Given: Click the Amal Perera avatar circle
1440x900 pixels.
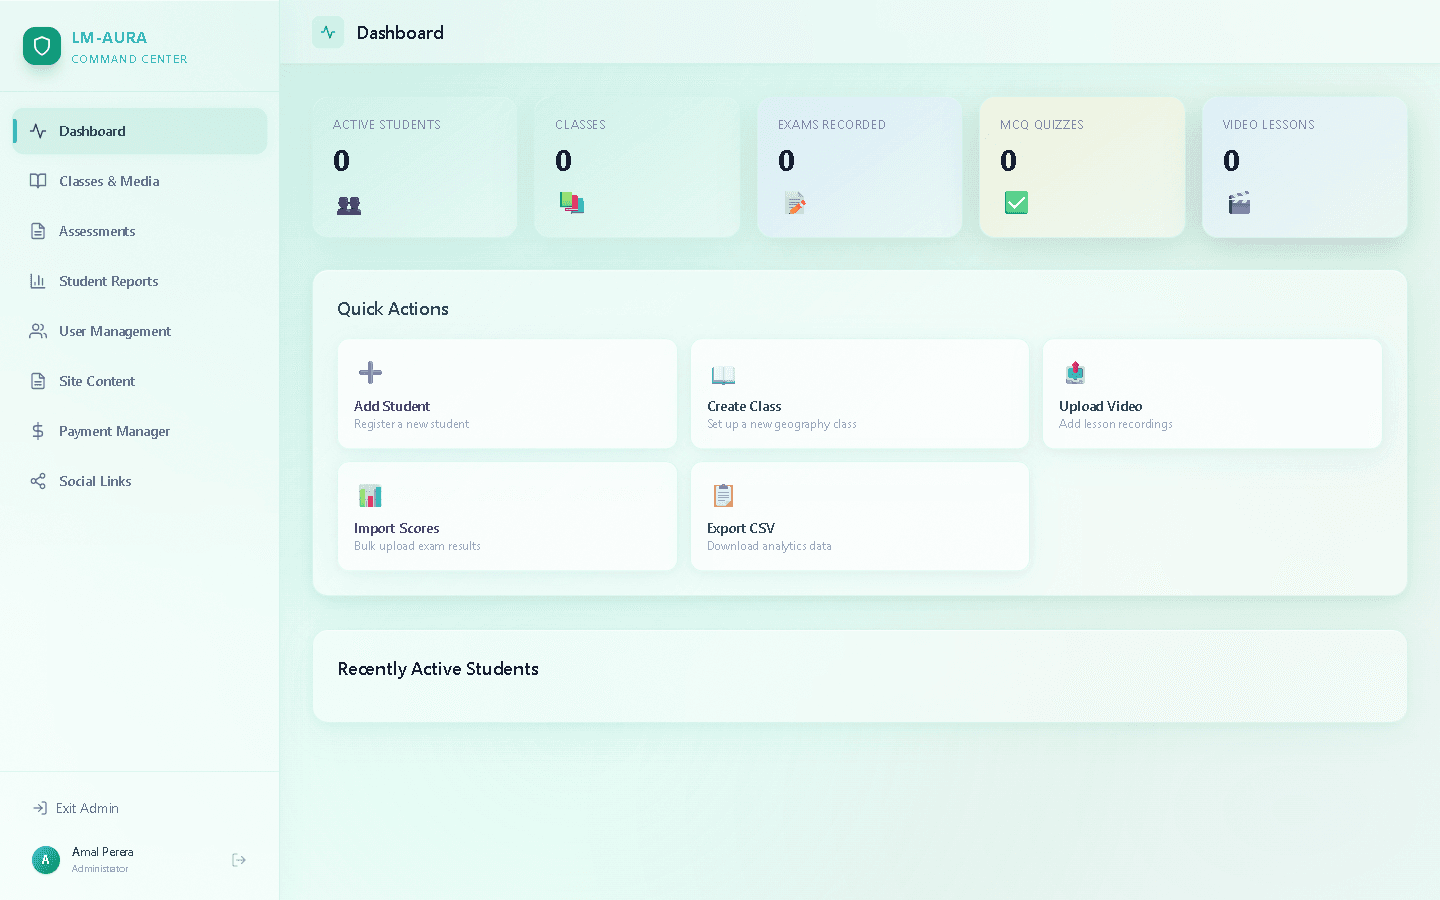Looking at the screenshot, I should (45, 860).
